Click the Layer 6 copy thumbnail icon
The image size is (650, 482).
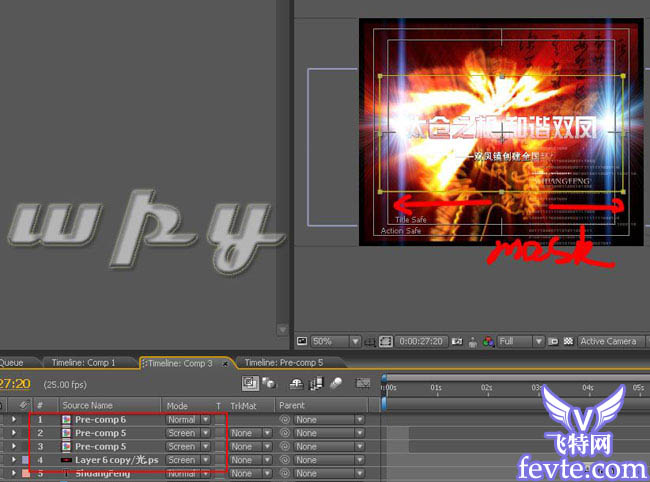point(66,460)
